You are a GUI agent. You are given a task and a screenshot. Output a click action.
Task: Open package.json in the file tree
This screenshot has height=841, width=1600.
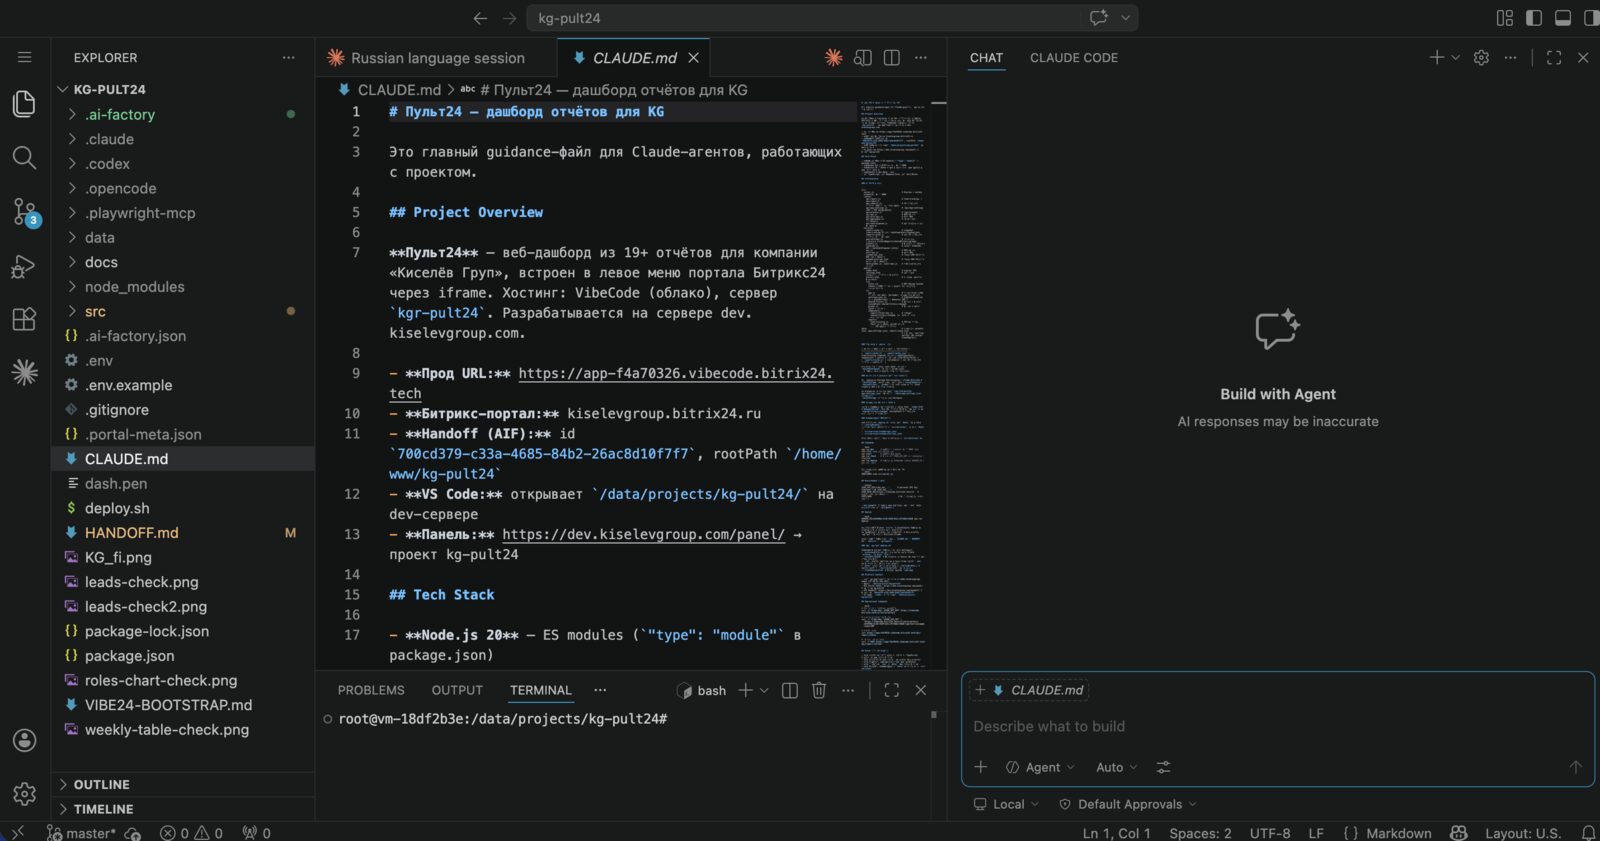[183, 656]
